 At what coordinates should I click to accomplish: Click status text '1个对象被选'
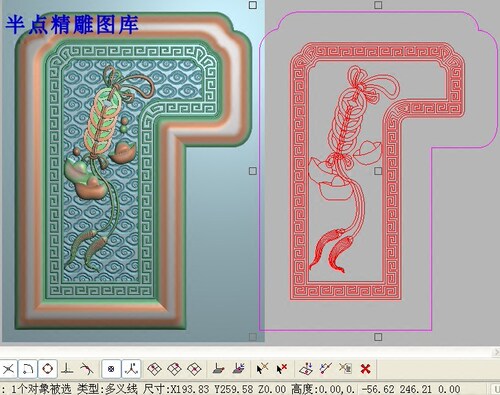pyautogui.click(x=41, y=389)
